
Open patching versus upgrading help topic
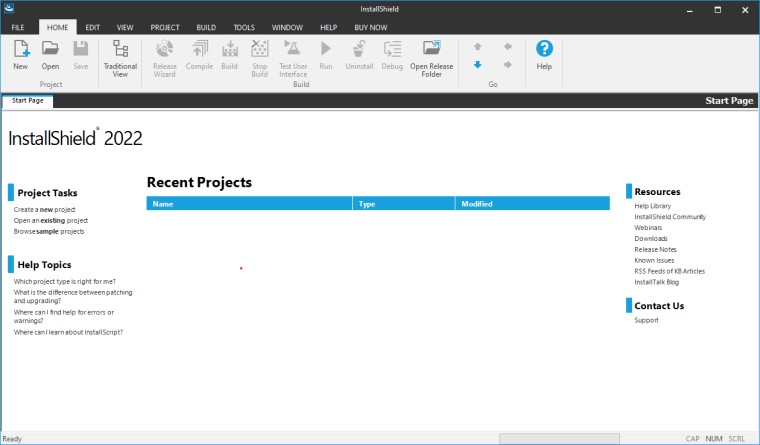(73, 297)
